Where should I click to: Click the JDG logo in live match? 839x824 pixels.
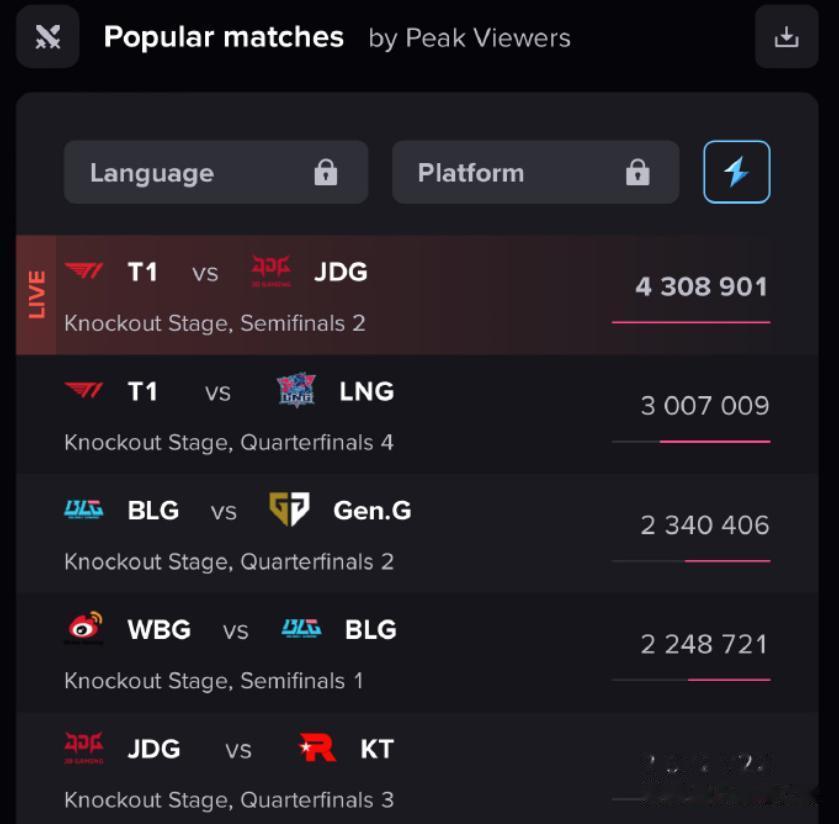coord(271,271)
